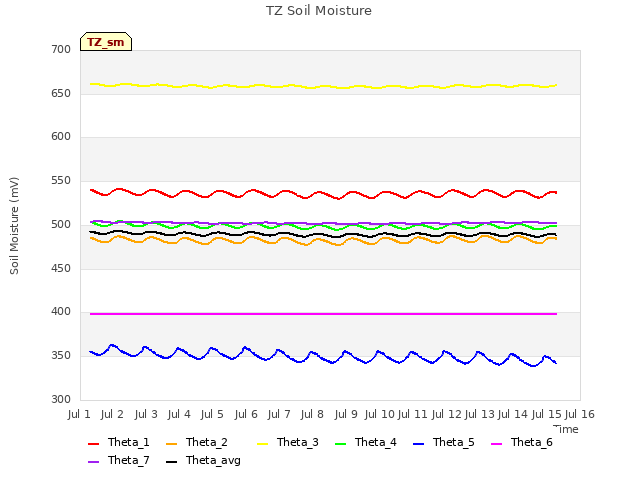The image size is (640, 480).
Task: Select Theta_5 legend entry
Action: click(x=444, y=442)
